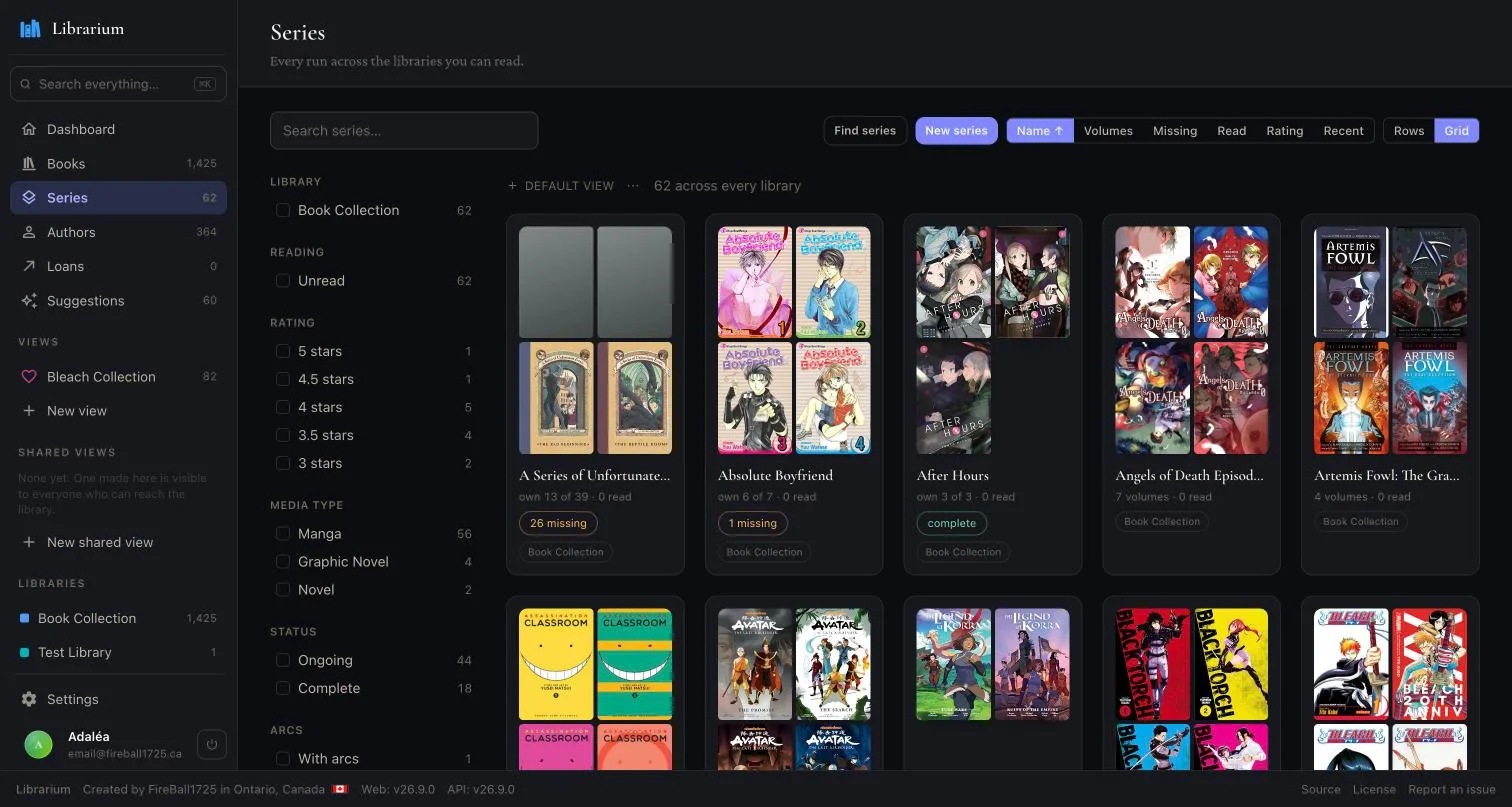
Task: Click the Search everything box
Action: point(118,84)
